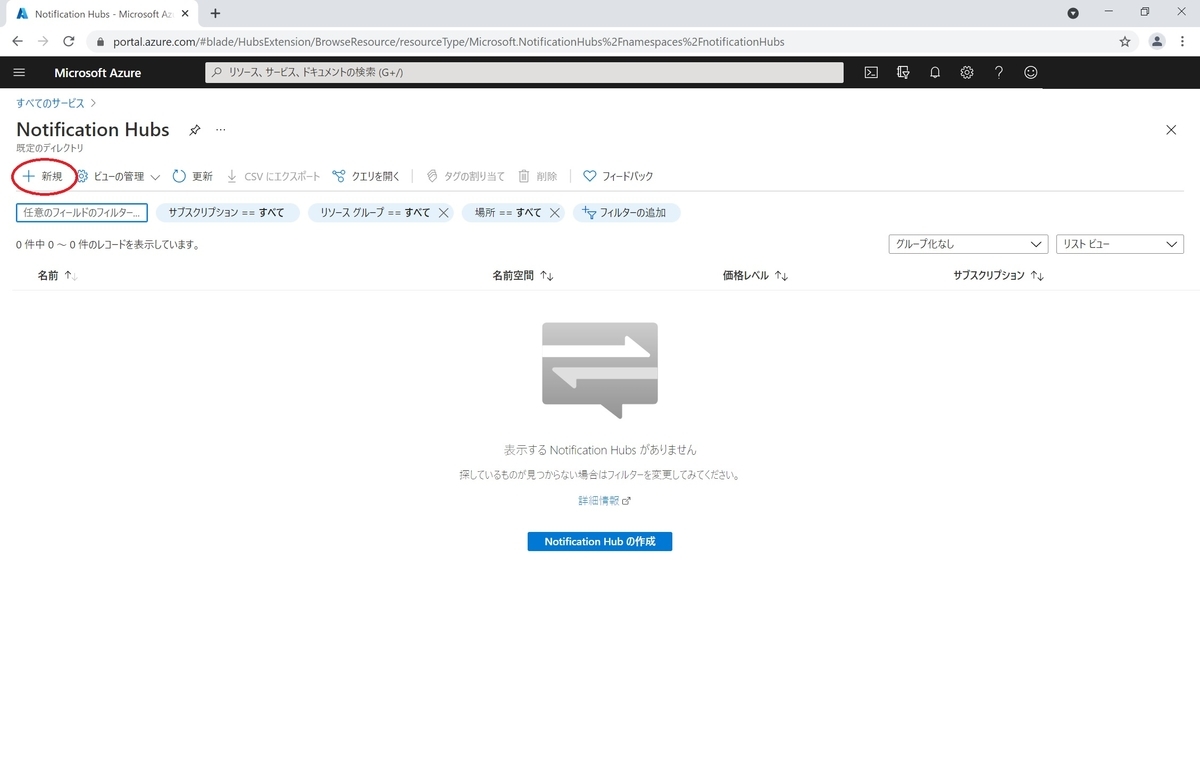Click the browser forward arrow
The height and width of the screenshot is (766, 1200).
43,41
